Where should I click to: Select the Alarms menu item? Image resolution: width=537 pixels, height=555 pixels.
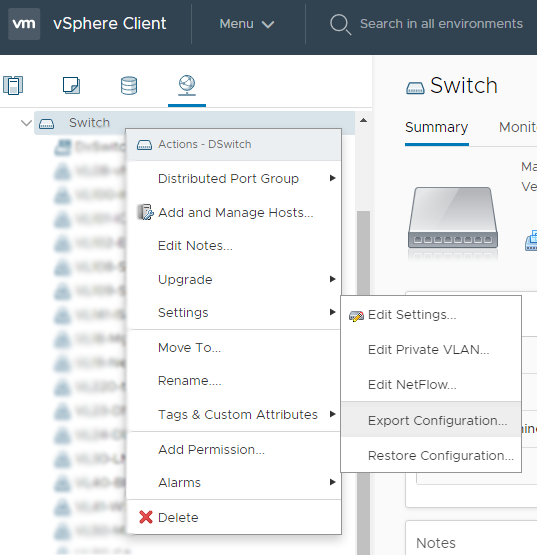pyautogui.click(x=234, y=482)
